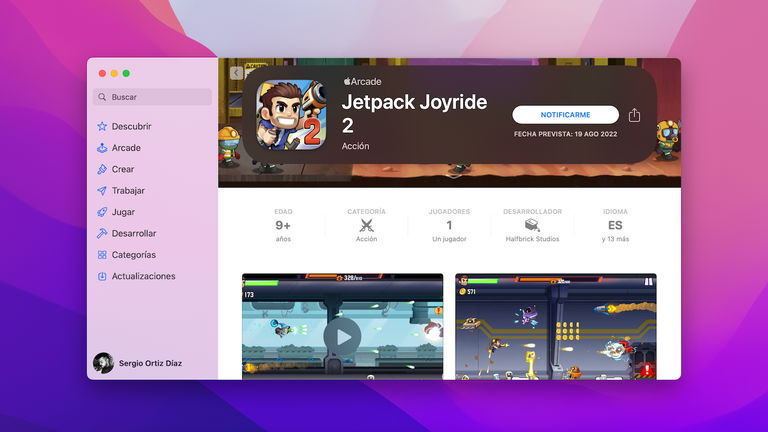768x432 pixels.
Task: Close the App Store window
Action: pyautogui.click(x=102, y=73)
